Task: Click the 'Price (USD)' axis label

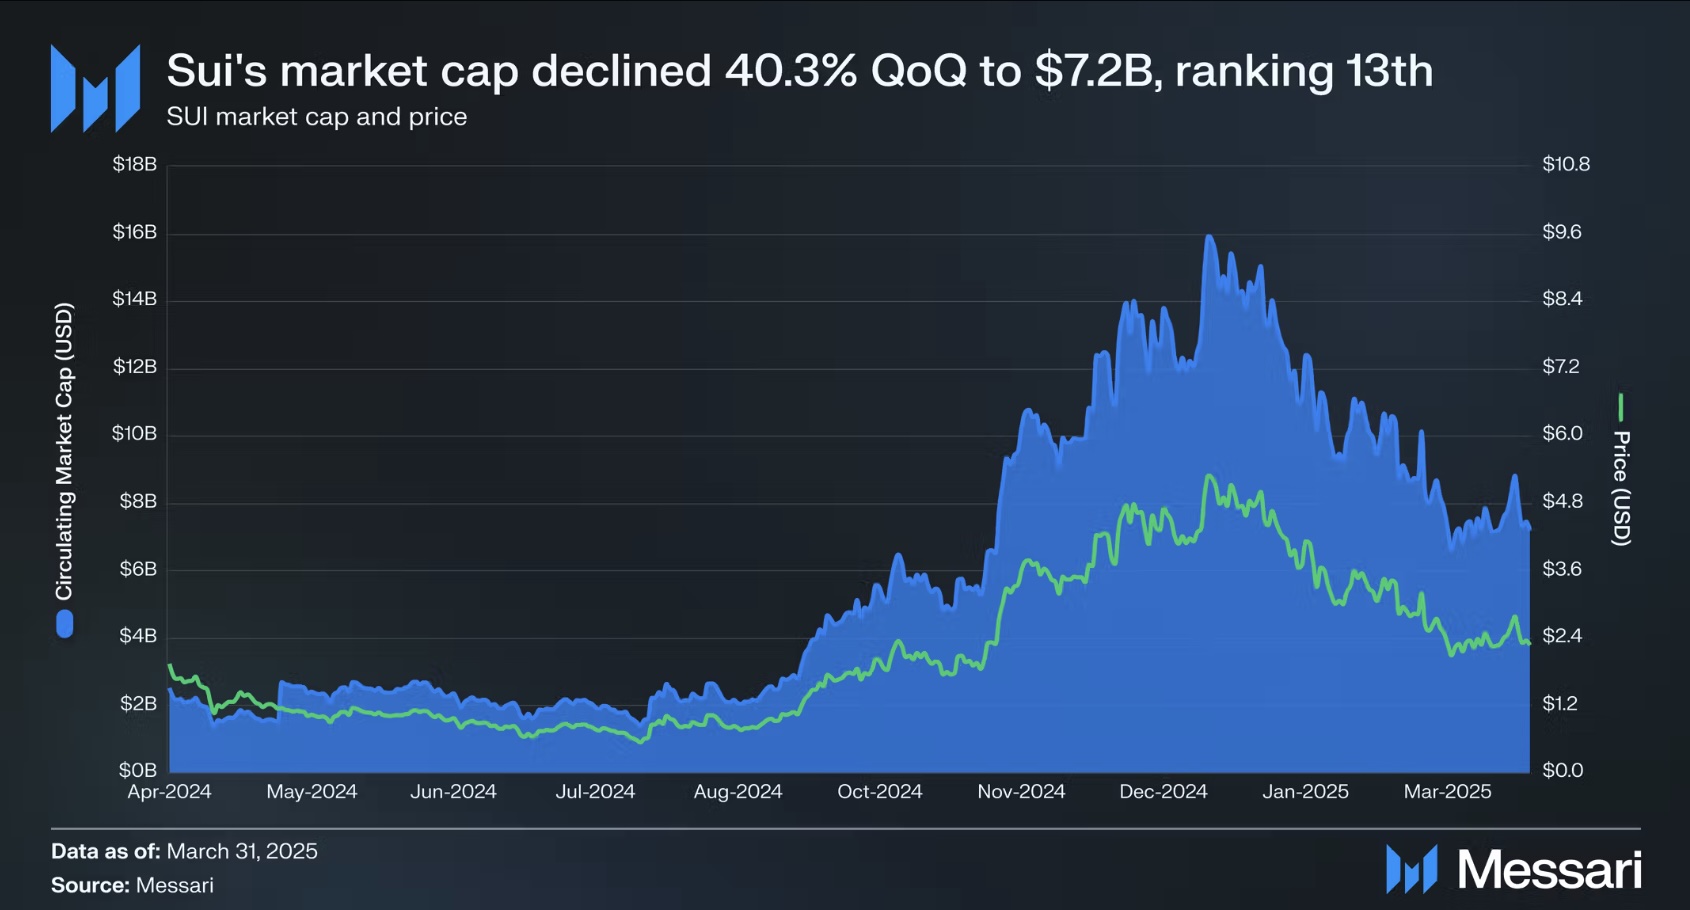Action: 1621,488
